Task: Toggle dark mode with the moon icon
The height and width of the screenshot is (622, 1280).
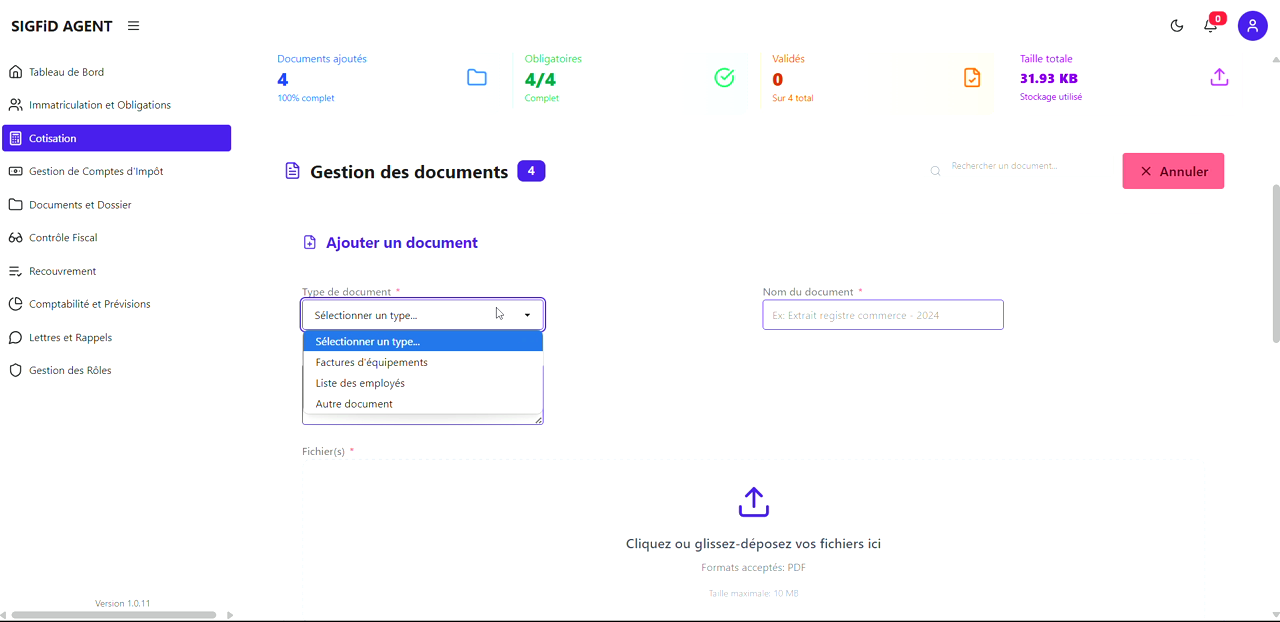Action: [x=1176, y=25]
